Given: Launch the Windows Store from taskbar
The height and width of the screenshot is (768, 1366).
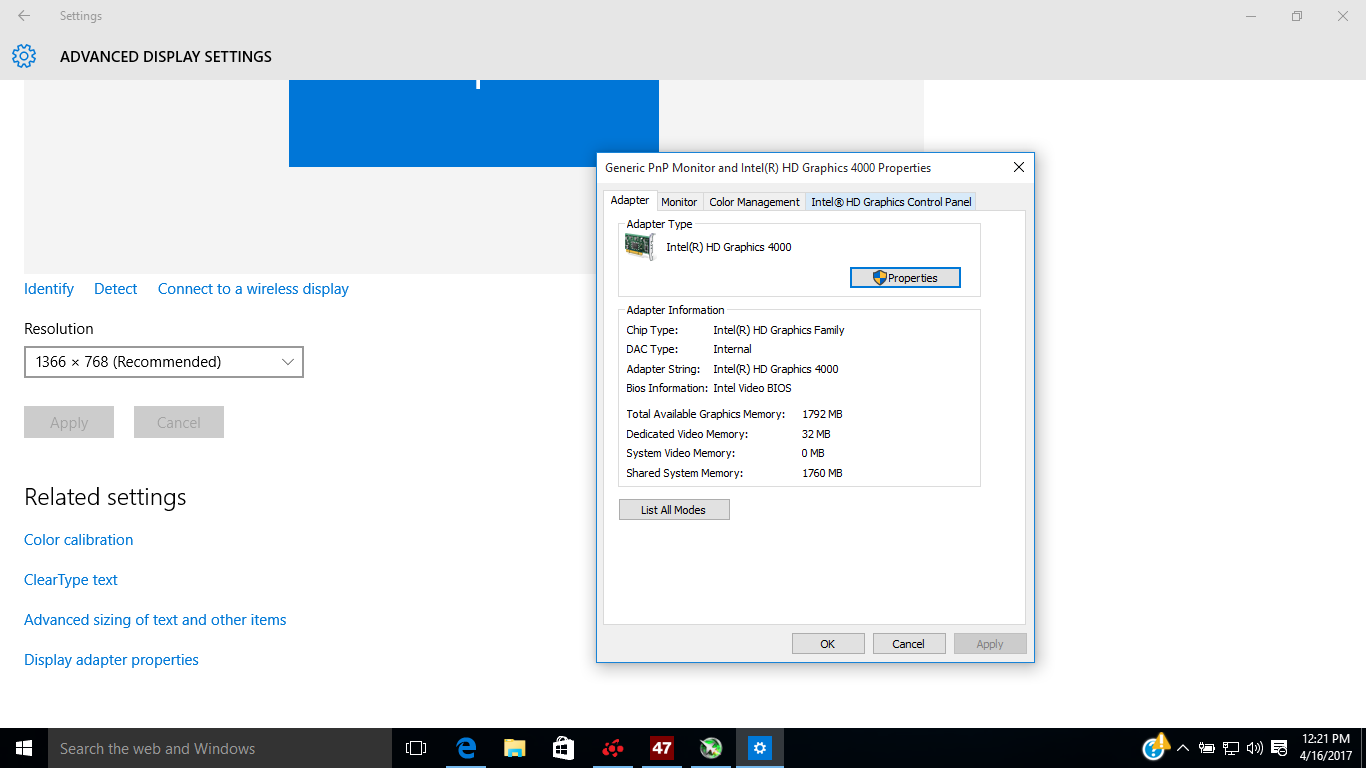Looking at the screenshot, I should pyautogui.click(x=563, y=747).
